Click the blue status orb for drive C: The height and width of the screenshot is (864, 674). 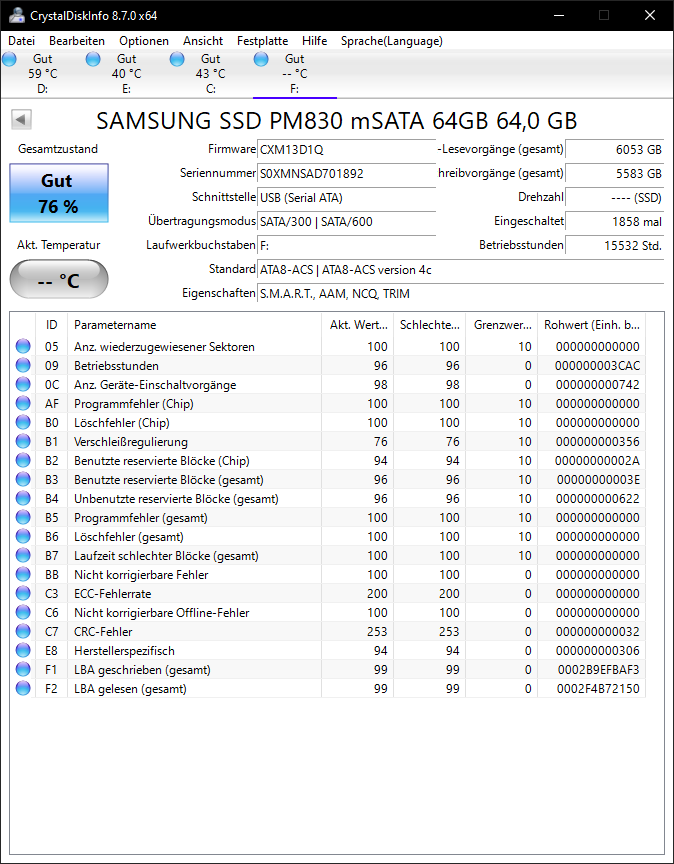click(177, 59)
